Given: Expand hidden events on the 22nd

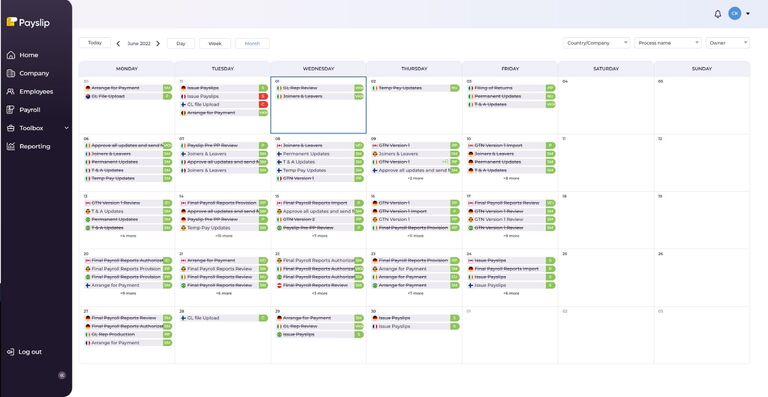Looking at the screenshot, I should point(319,294).
